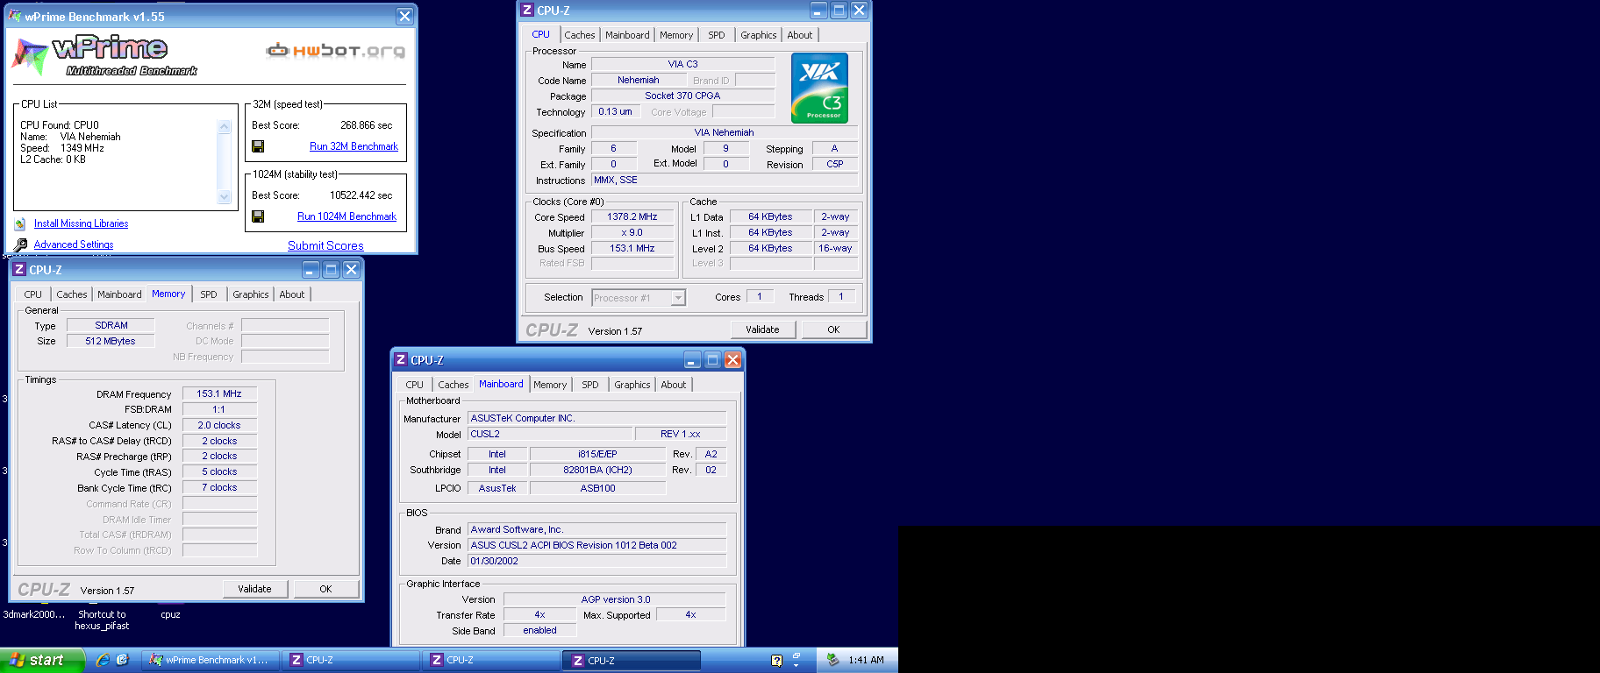Click the Bus Speed value 153.1 MHz
This screenshot has height=673, width=1600.
tap(632, 249)
